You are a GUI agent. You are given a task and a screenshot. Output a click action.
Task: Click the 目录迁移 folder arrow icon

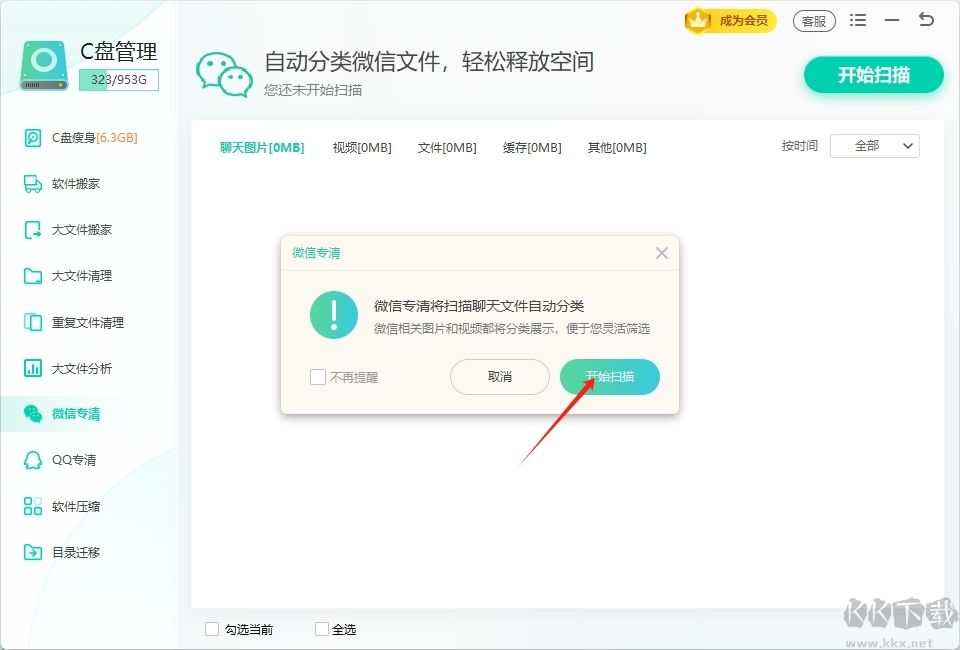[x=32, y=552]
